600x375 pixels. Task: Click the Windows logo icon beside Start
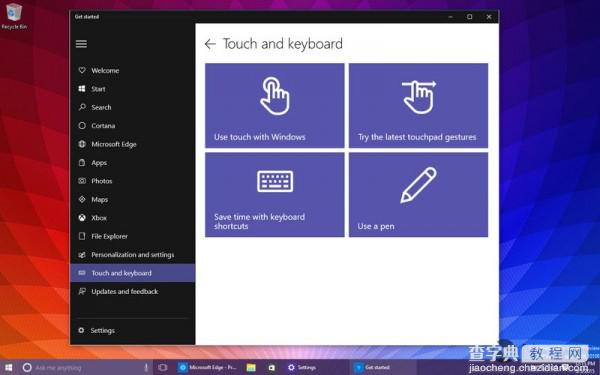pyautogui.click(x=82, y=88)
